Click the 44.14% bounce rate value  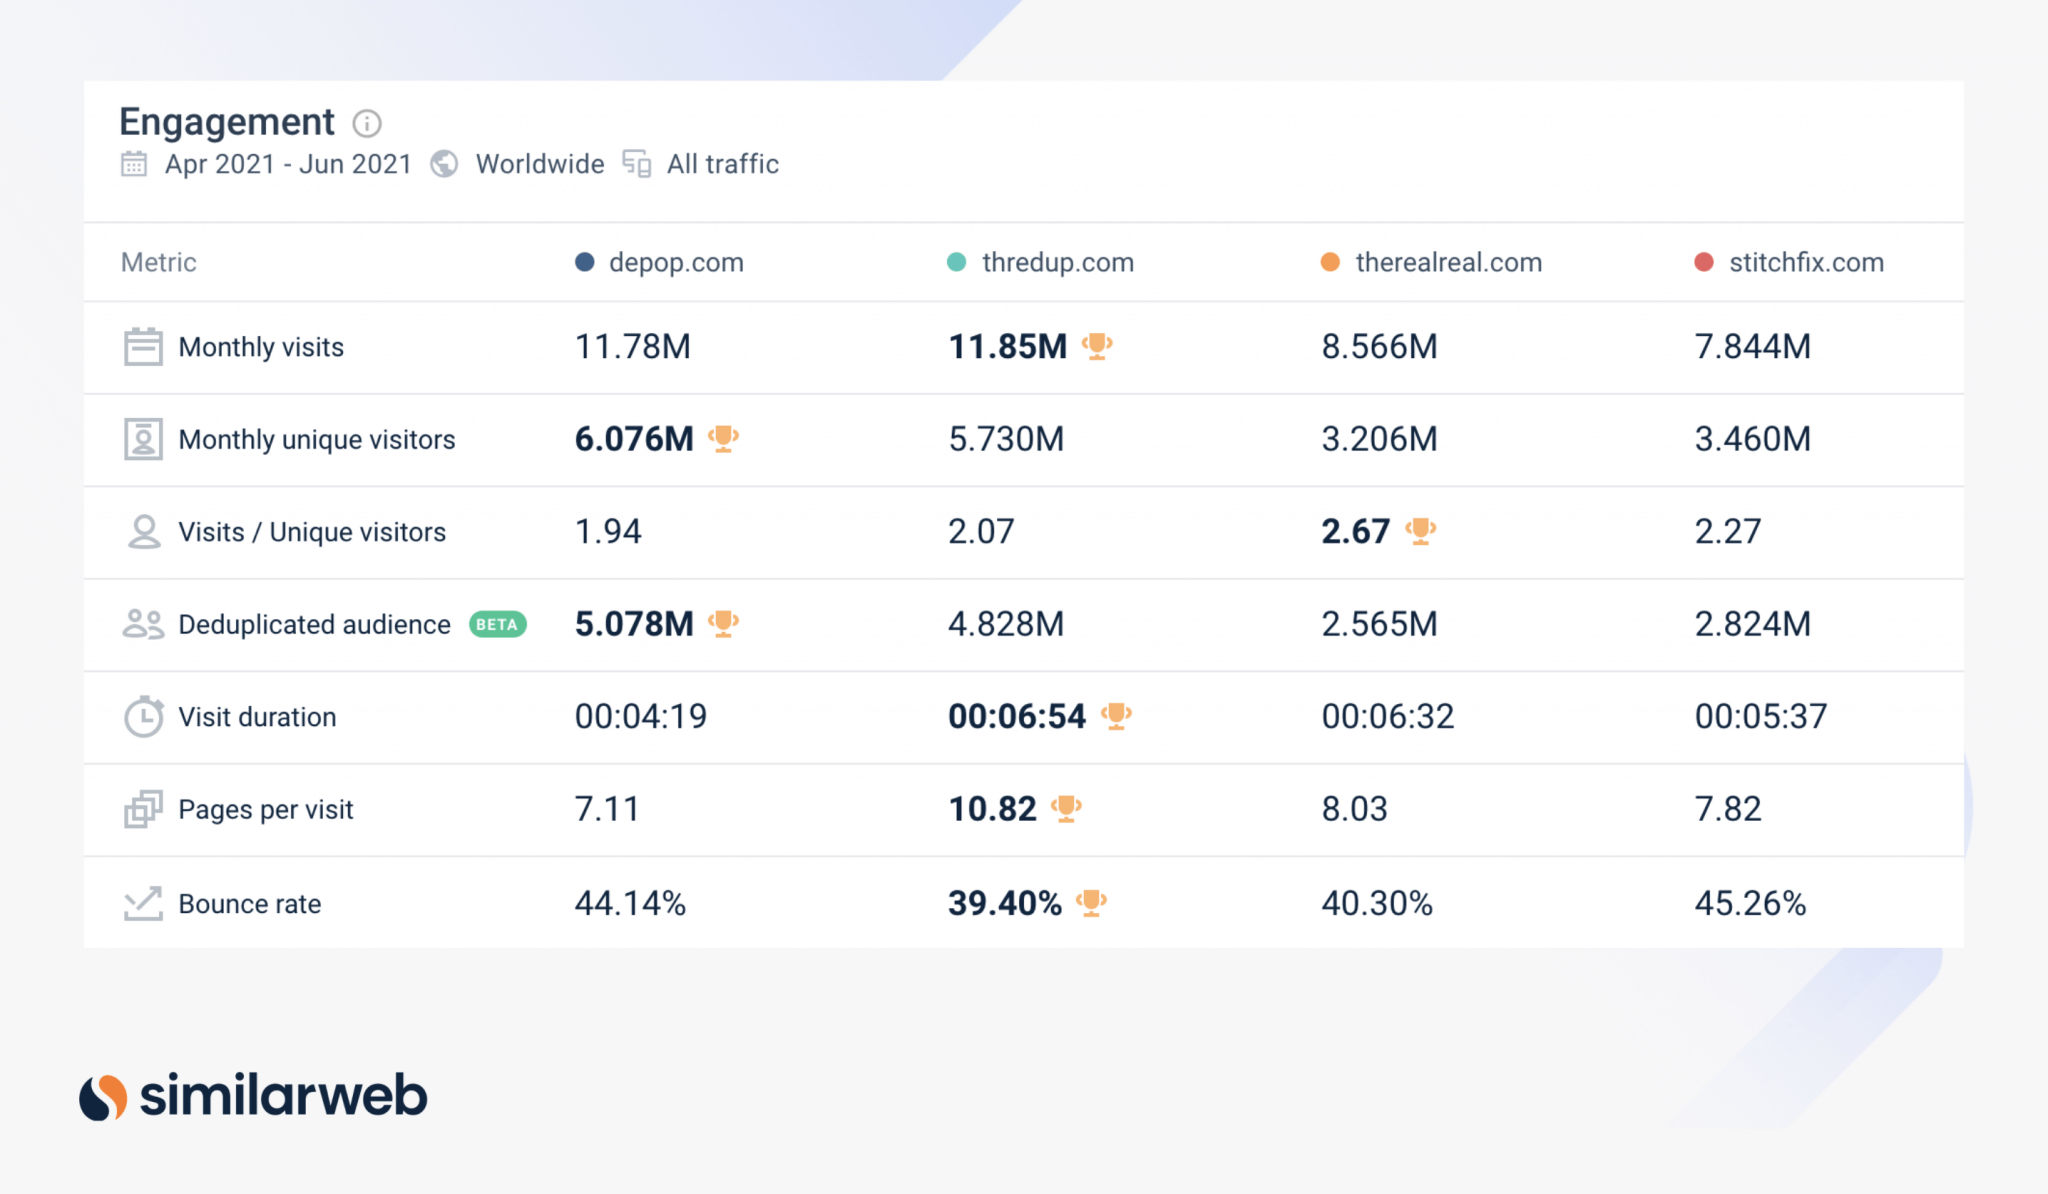pyautogui.click(x=630, y=903)
